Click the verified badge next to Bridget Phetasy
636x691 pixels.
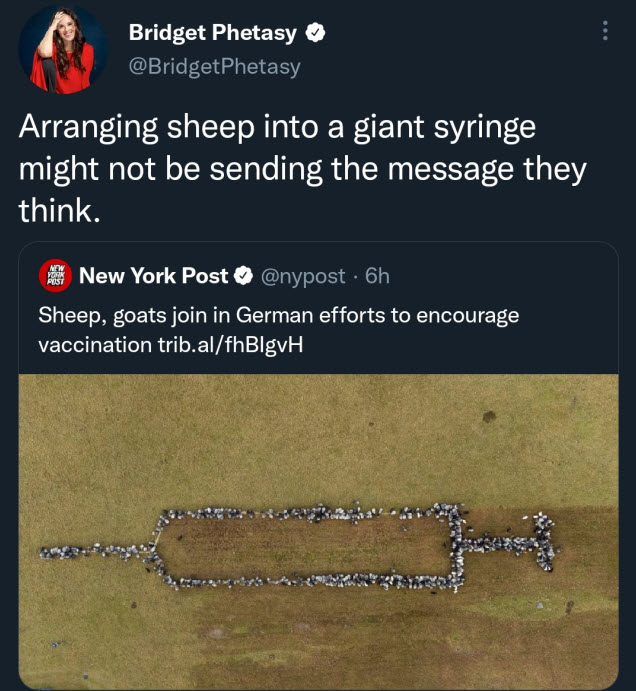tap(315, 33)
